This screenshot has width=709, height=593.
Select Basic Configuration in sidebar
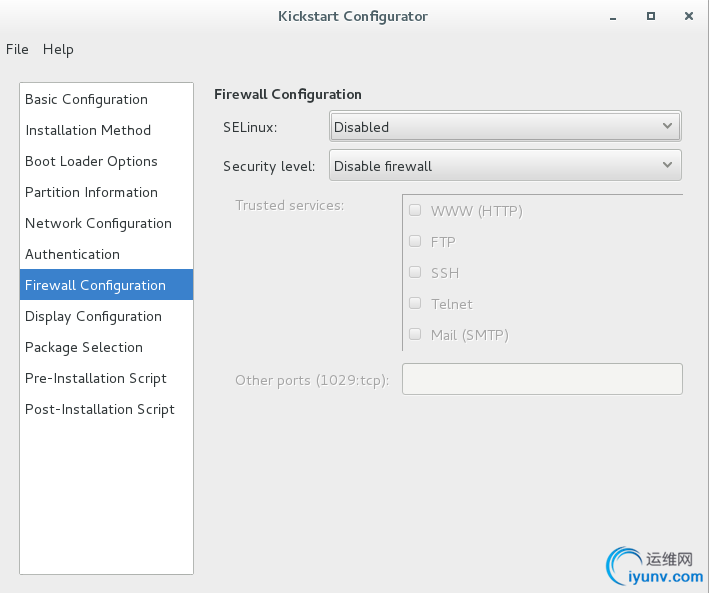(x=86, y=99)
